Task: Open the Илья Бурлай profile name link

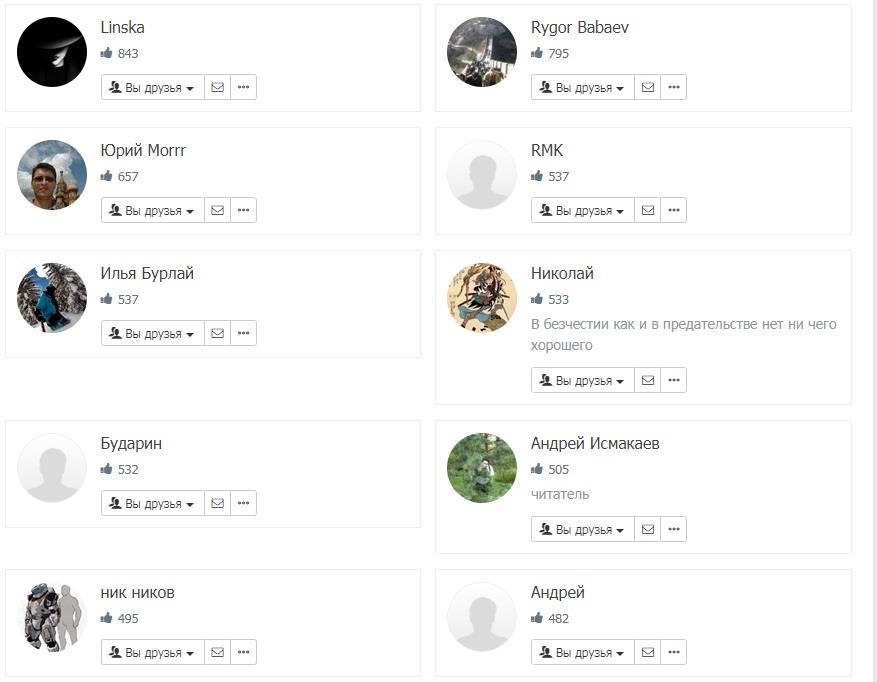Action: (x=147, y=273)
